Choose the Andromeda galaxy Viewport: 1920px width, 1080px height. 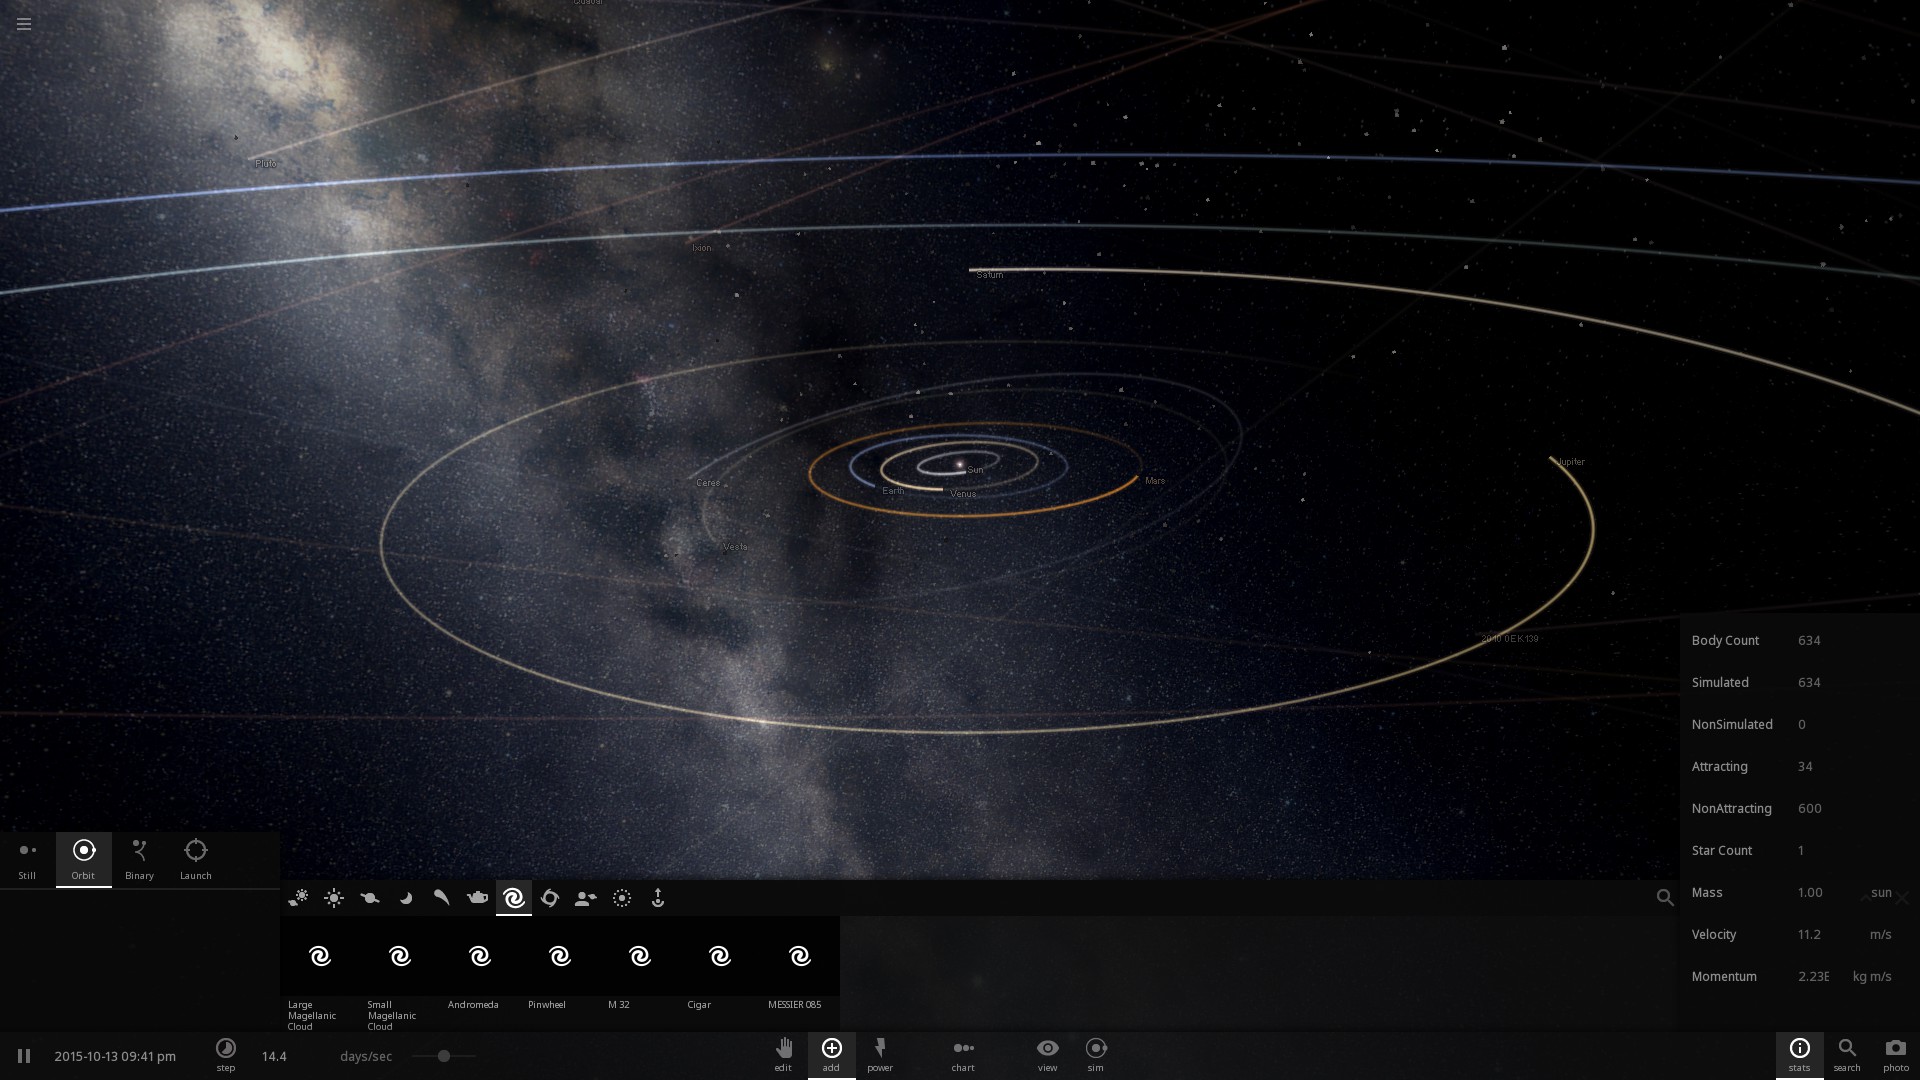click(480, 964)
